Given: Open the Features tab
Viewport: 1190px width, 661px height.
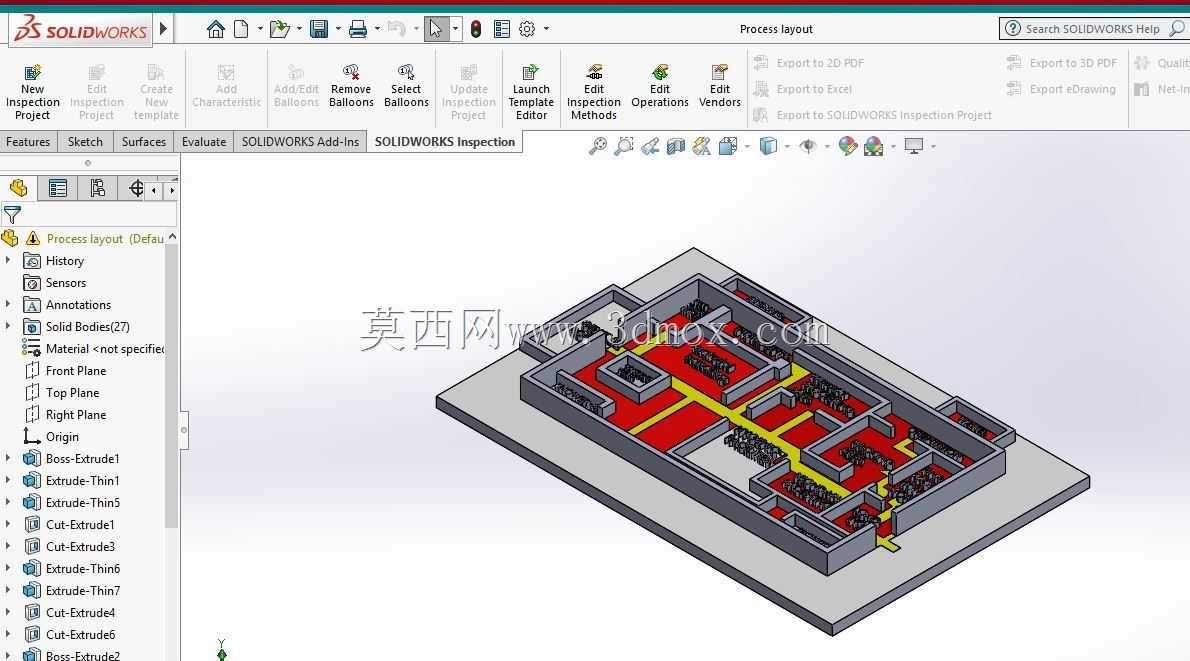Looking at the screenshot, I should 28,142.
